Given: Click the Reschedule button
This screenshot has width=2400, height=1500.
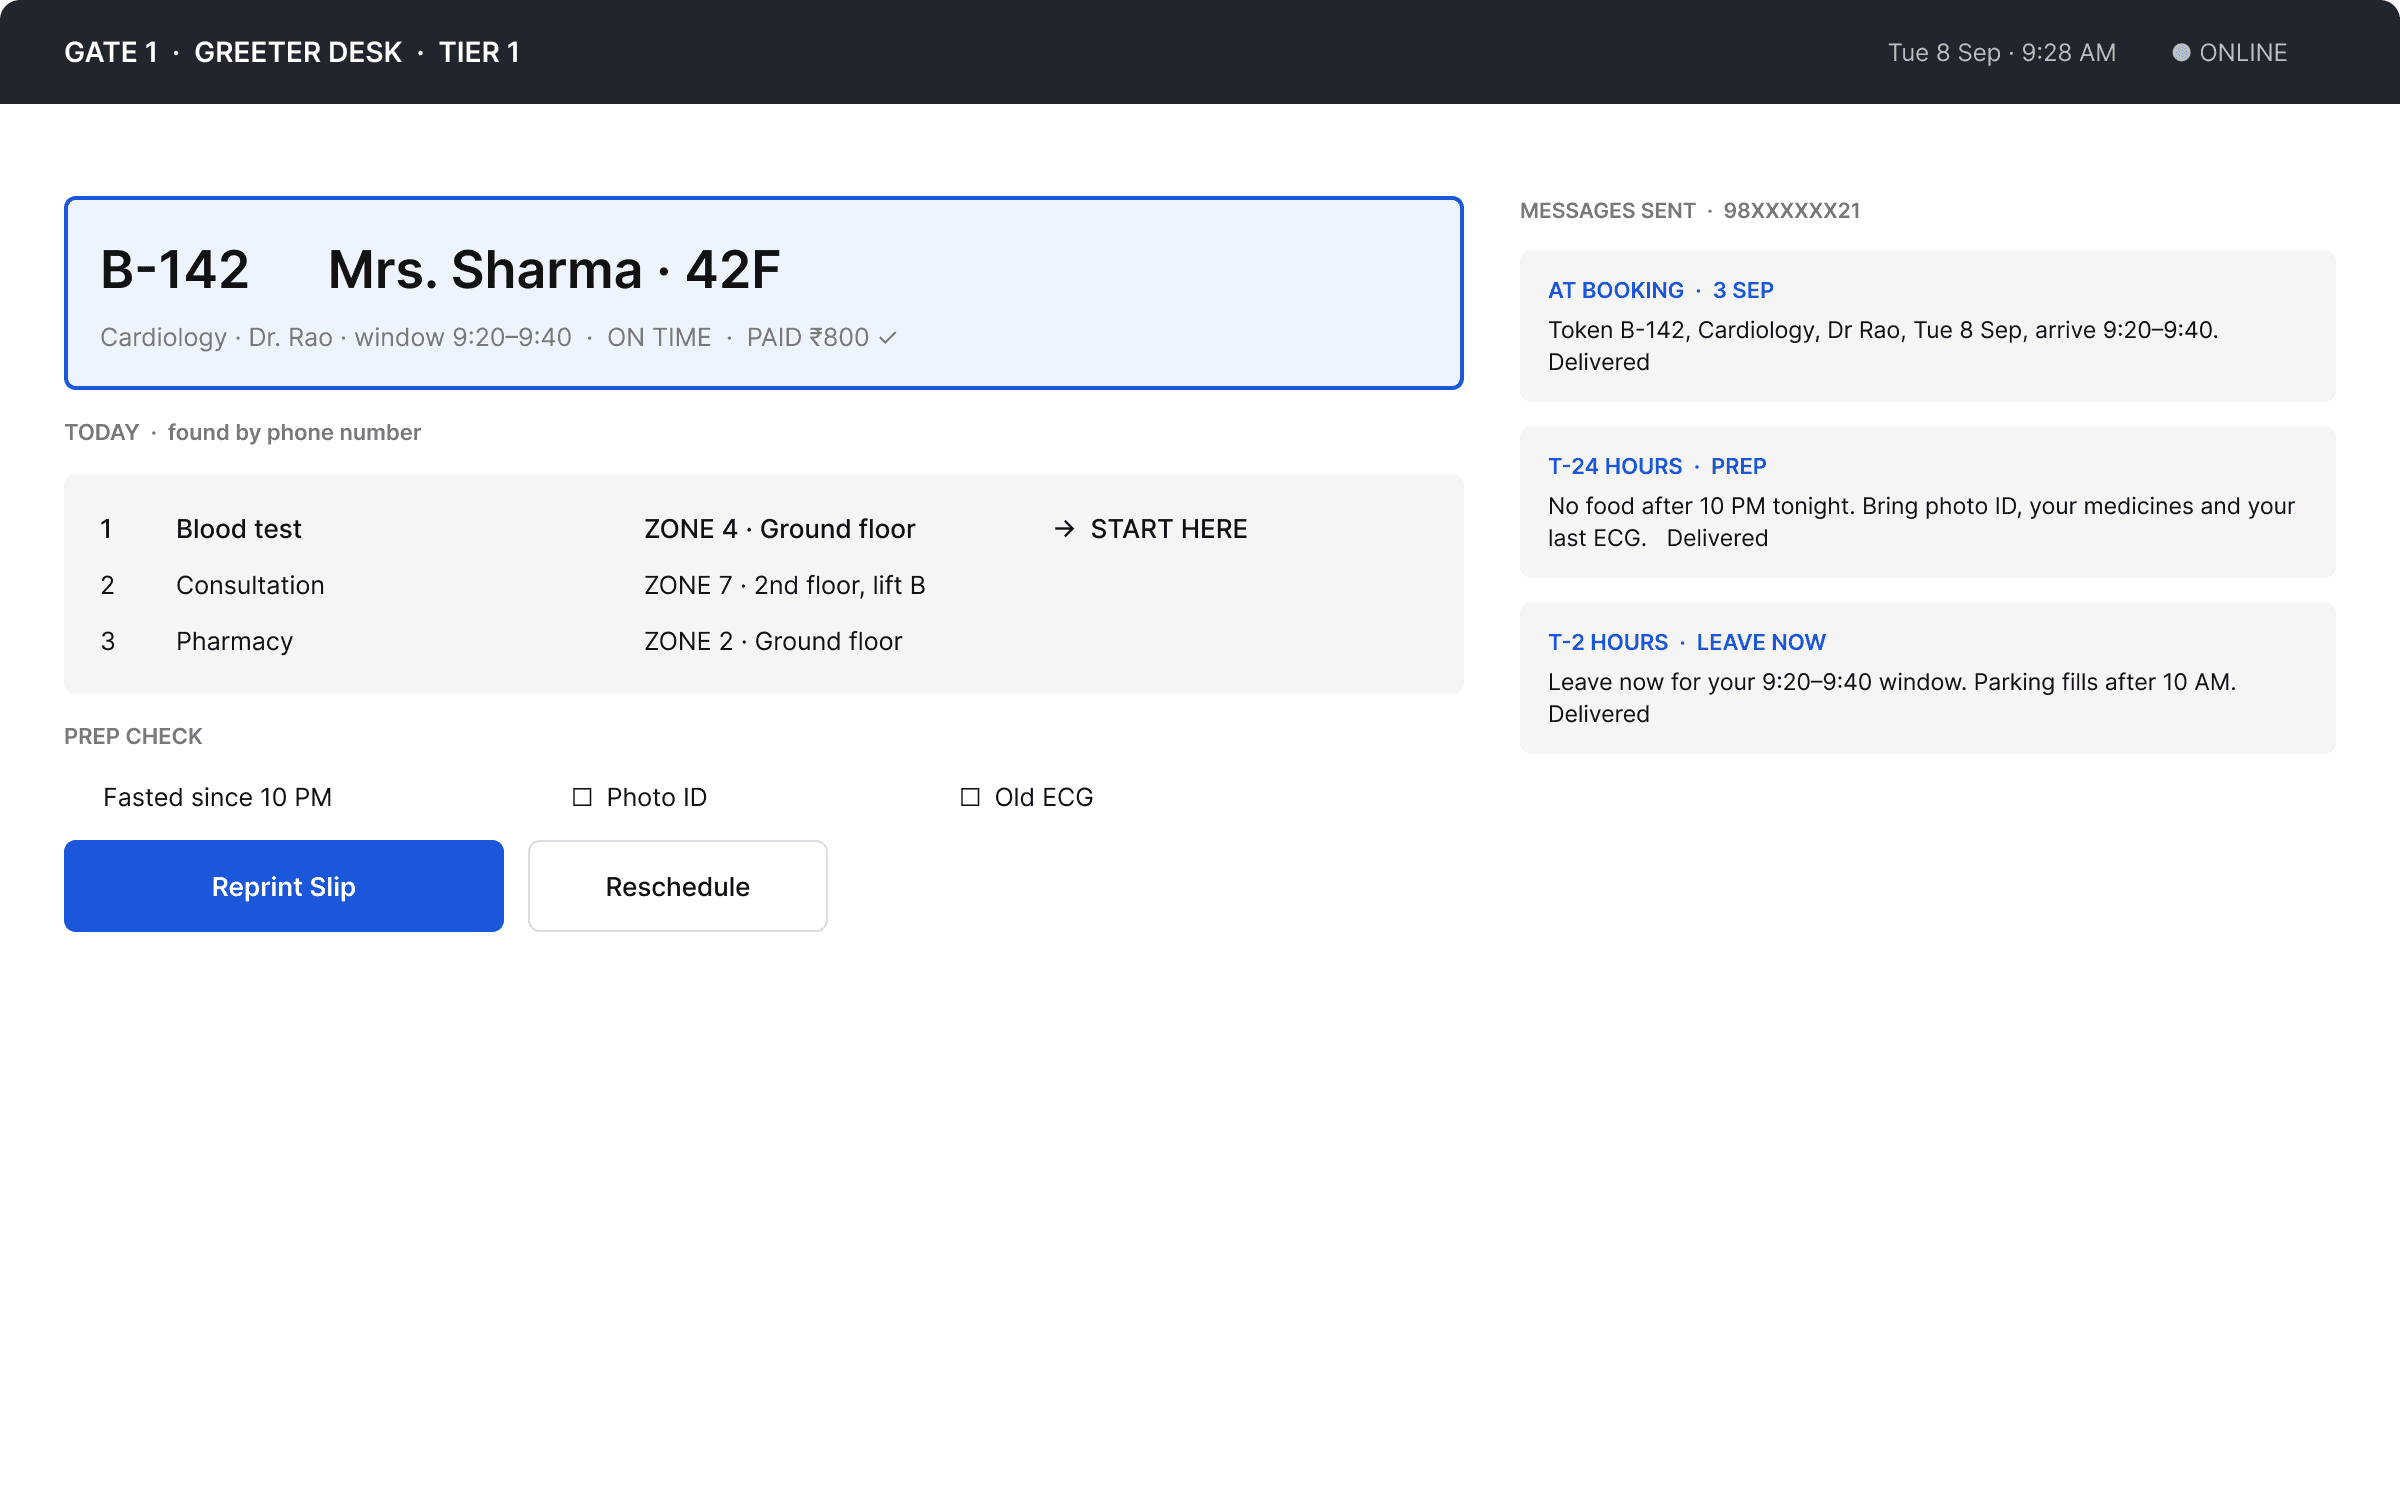Looking at the screenshot, I should [x=678, y=886].
